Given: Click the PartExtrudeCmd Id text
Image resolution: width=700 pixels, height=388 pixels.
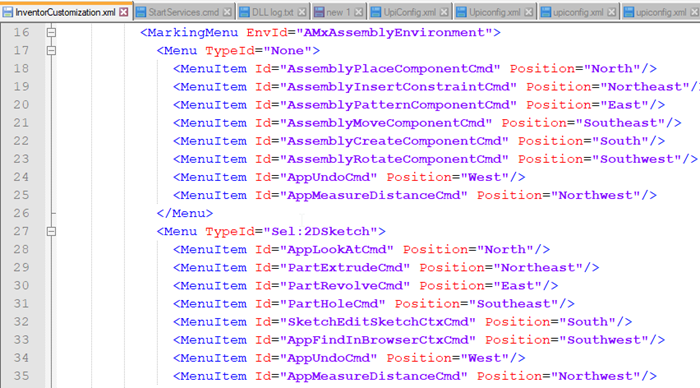Looking at the screenshot, I should click(x=345, y=267).
